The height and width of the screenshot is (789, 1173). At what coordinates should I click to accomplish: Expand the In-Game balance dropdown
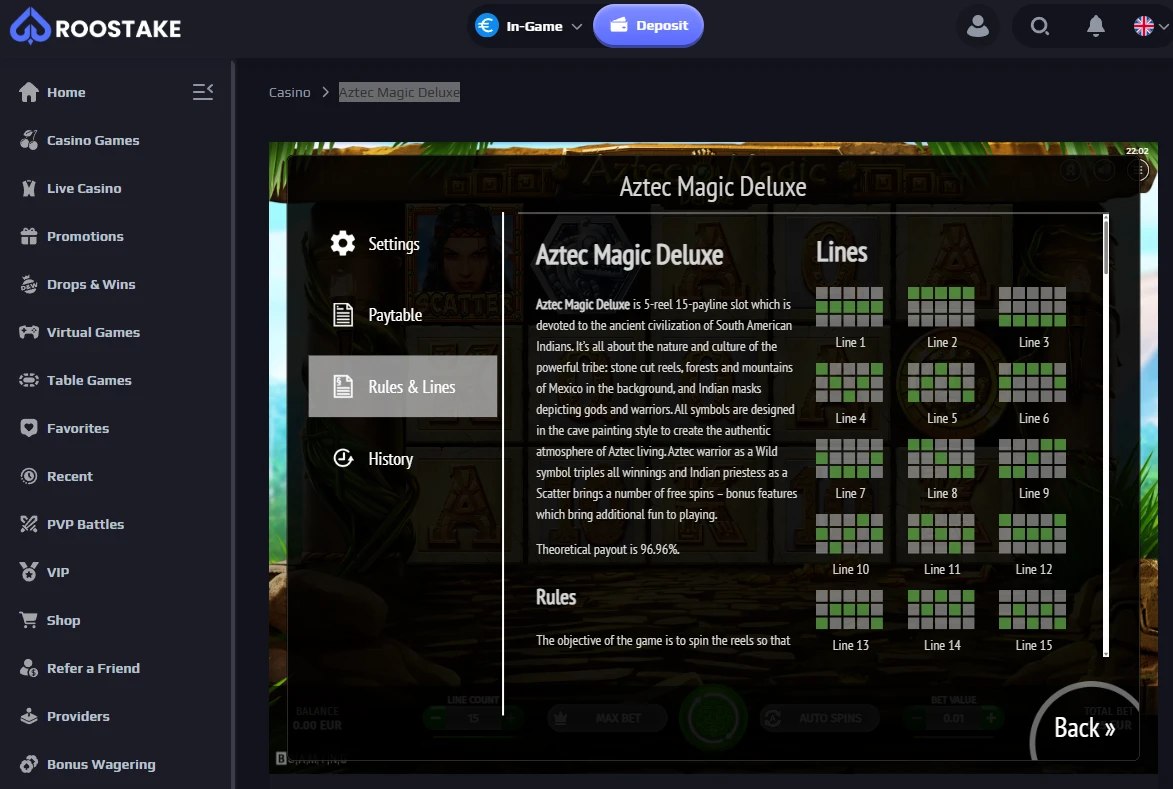(529, 26)
